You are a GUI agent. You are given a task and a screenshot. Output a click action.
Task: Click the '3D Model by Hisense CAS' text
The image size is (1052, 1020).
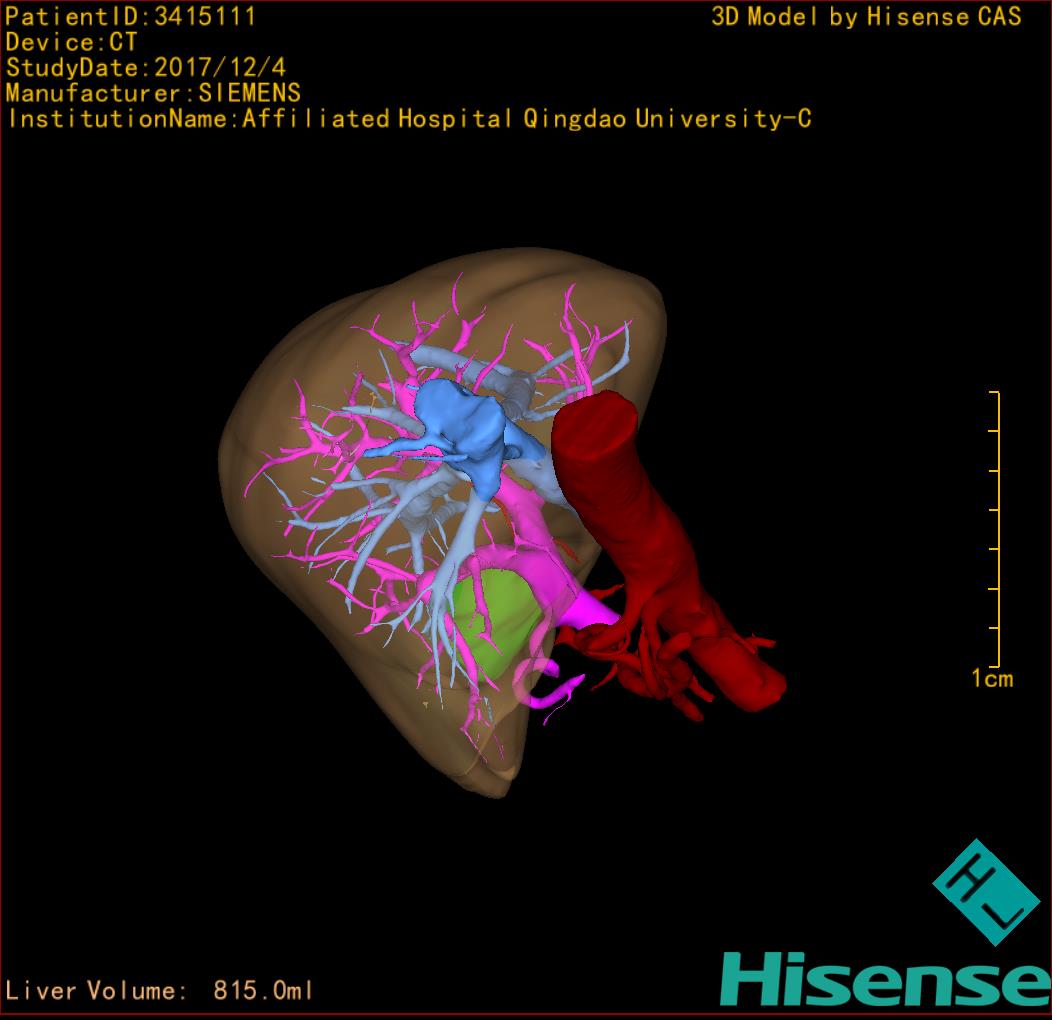coord(866,17)
